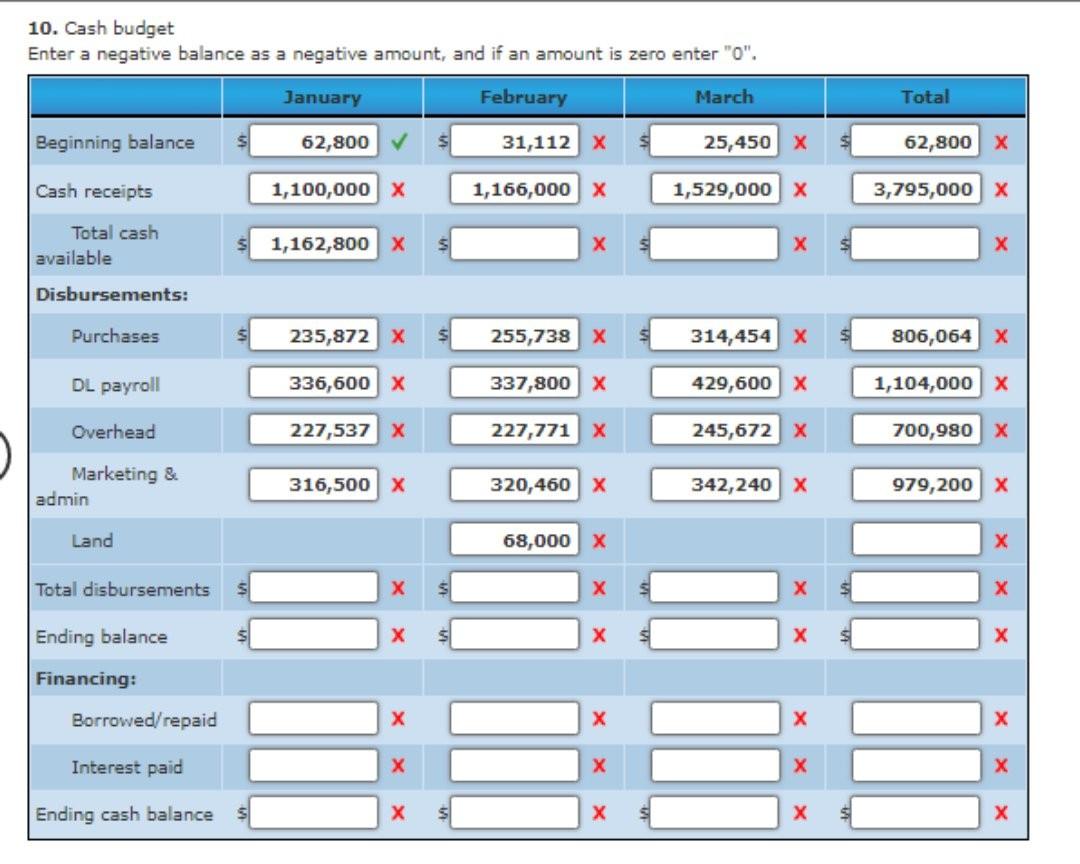1080x864 pixels.
Task: Click the red X beside January Ending cash balance
Action: coord(398,813)
